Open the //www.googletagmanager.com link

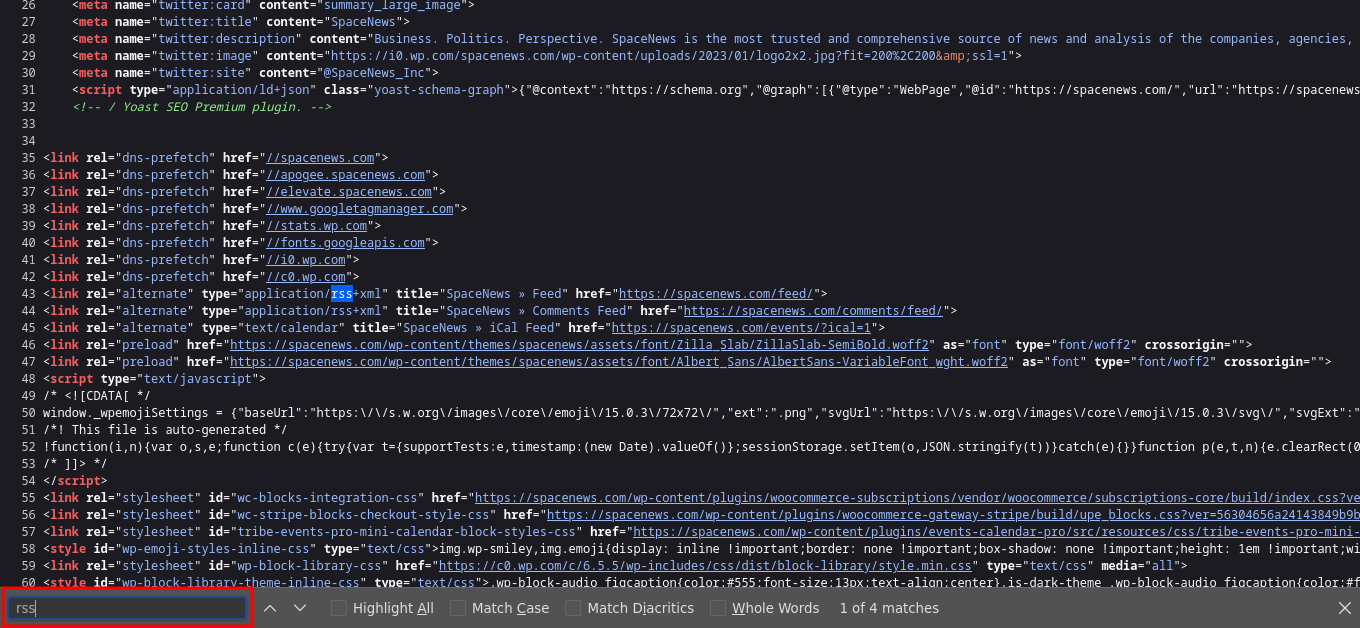tap(359, 209)
